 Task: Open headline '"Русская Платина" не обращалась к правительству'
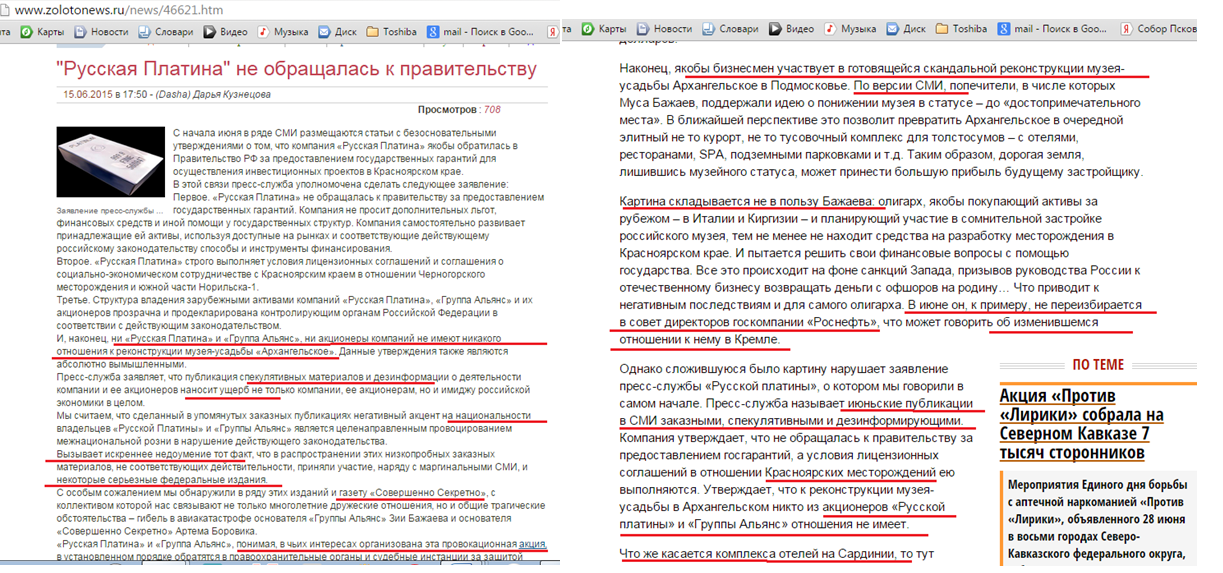pos(297,69)
